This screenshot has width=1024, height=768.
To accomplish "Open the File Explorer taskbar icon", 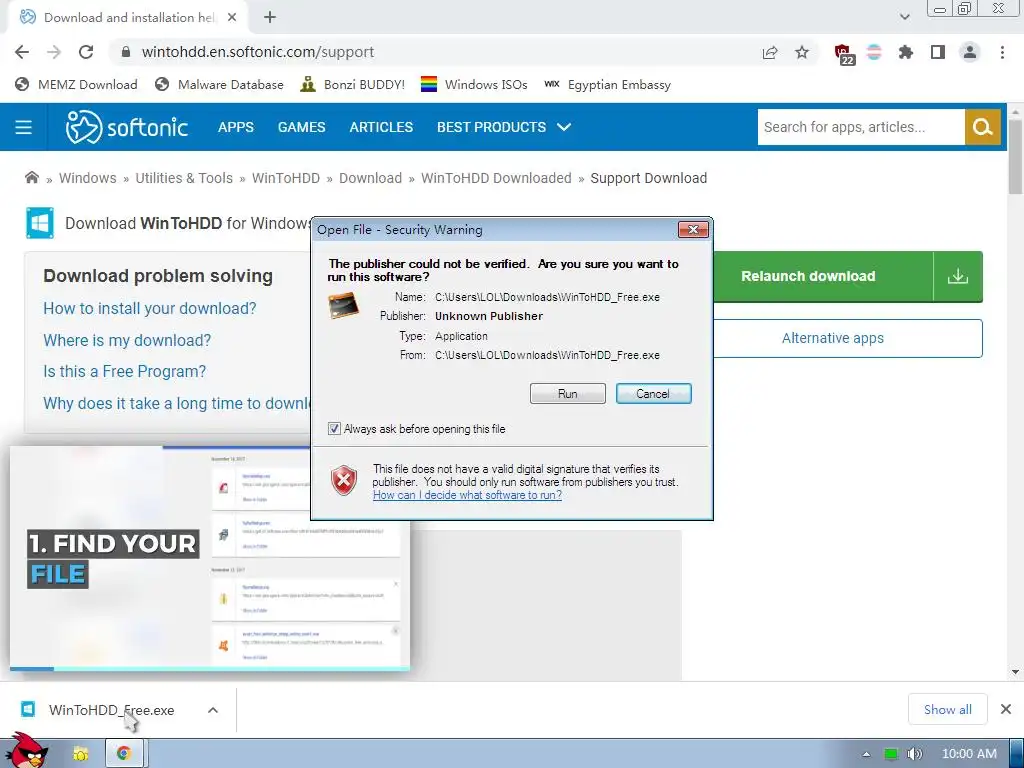I will tap(80, 754).
